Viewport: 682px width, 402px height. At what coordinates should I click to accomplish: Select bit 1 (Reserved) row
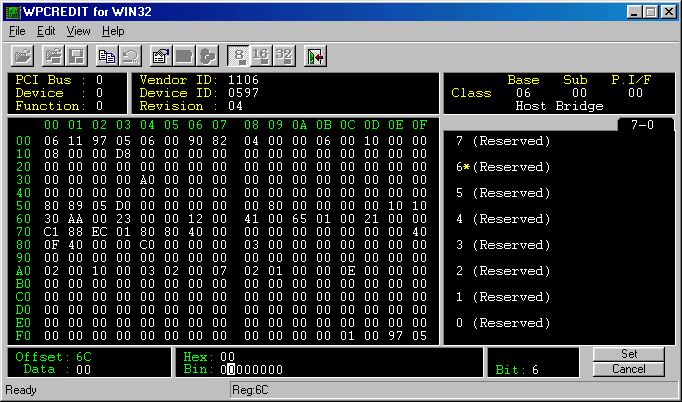tap(503, 297)
